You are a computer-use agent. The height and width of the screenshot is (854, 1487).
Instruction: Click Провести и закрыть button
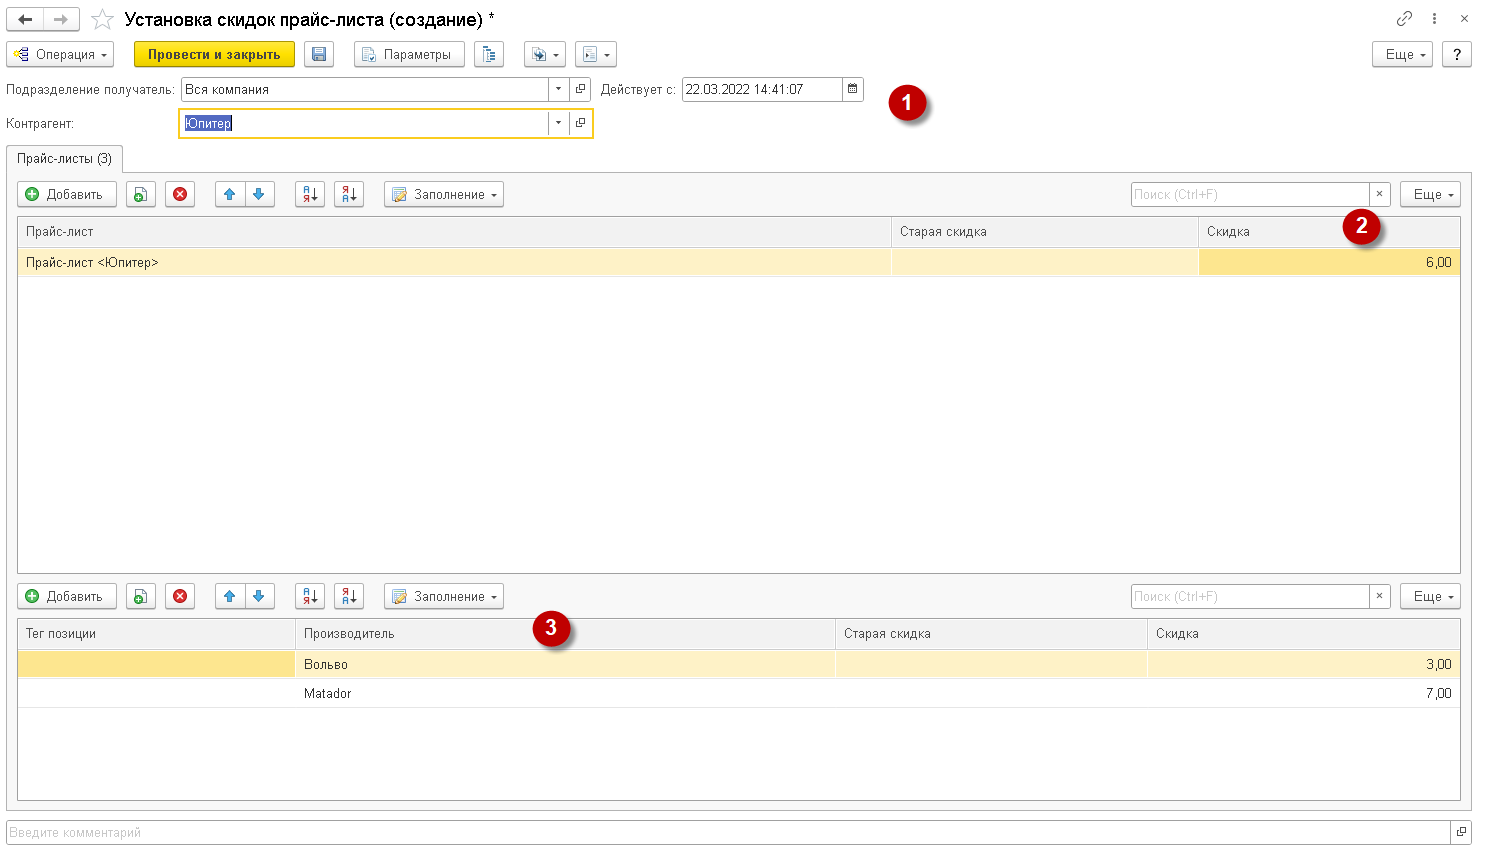[214, 54]
